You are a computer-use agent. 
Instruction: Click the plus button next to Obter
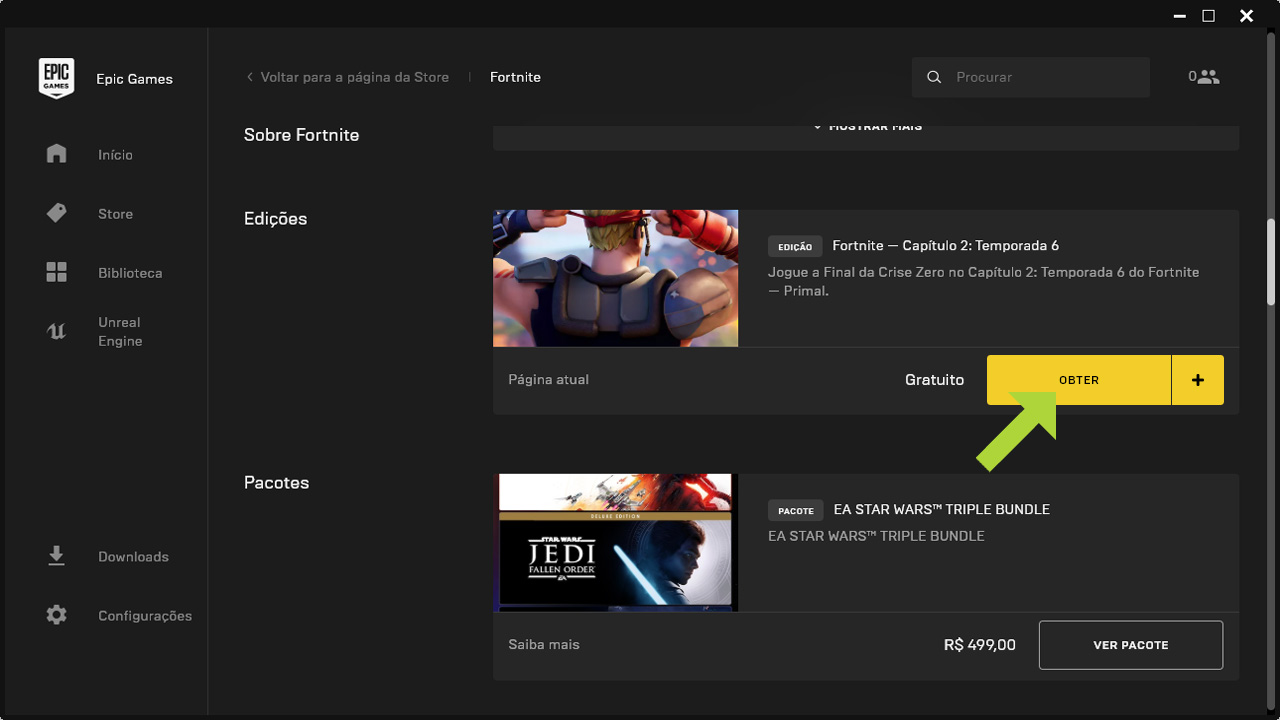click(1198, 380)
